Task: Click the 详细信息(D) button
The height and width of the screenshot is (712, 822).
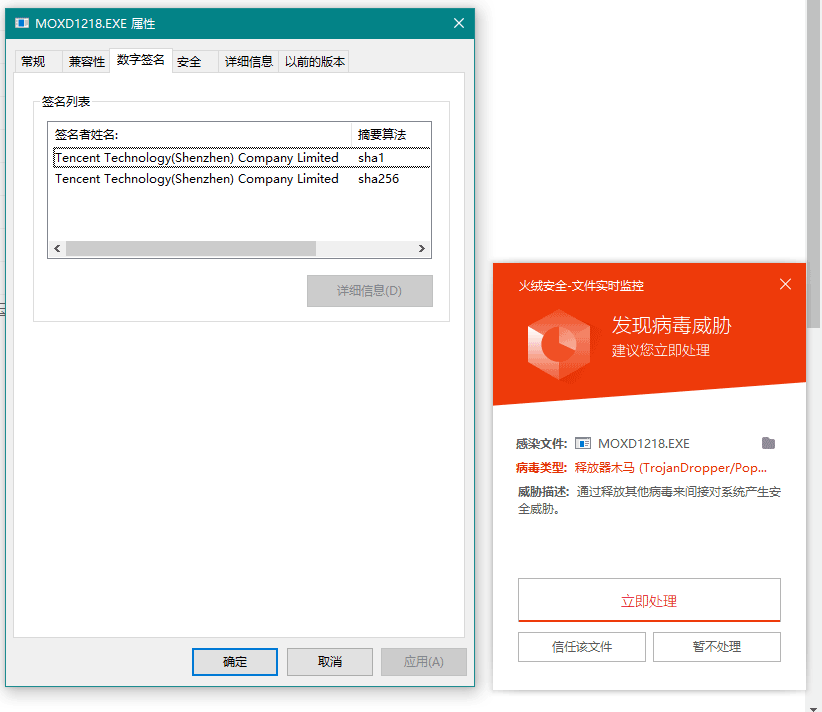Action: point(369,290)
